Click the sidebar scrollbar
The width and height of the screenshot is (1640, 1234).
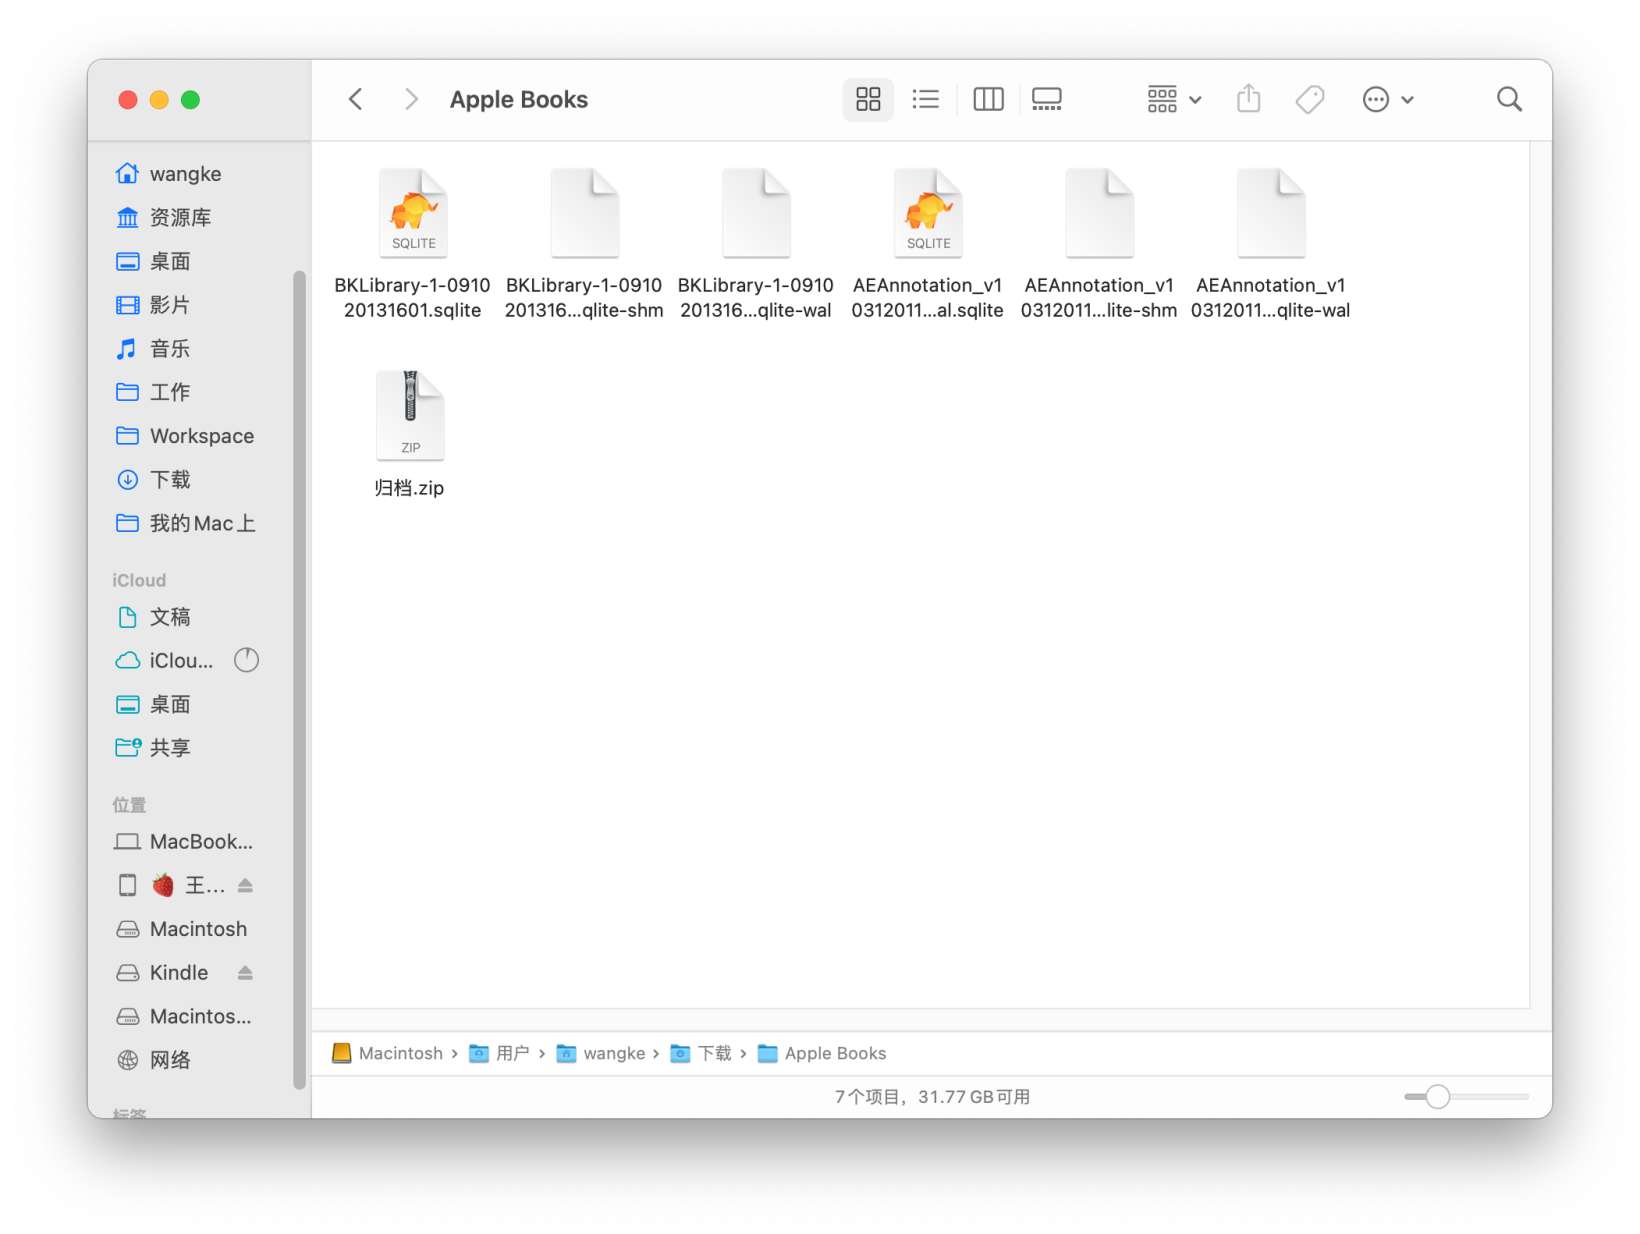(x=299, y=680)
